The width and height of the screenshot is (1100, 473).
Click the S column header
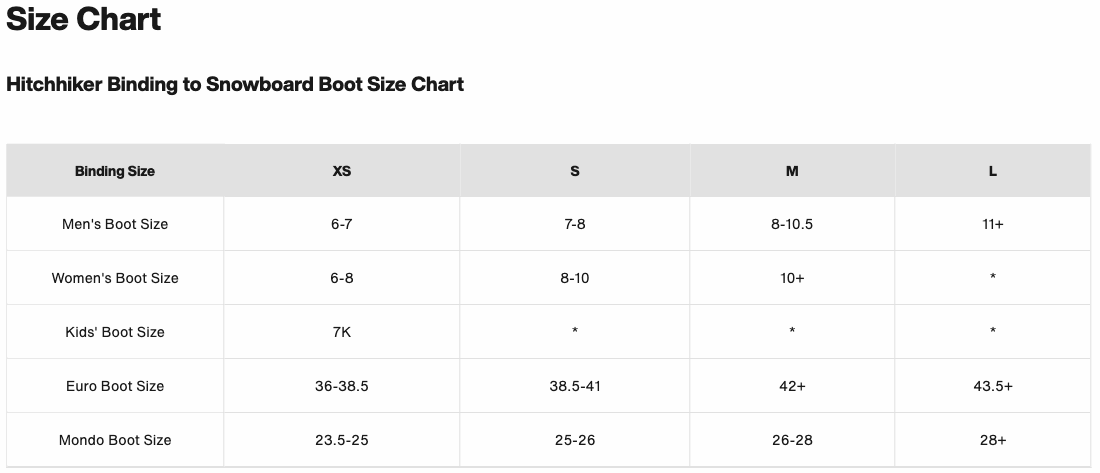[x=575, y=171]
